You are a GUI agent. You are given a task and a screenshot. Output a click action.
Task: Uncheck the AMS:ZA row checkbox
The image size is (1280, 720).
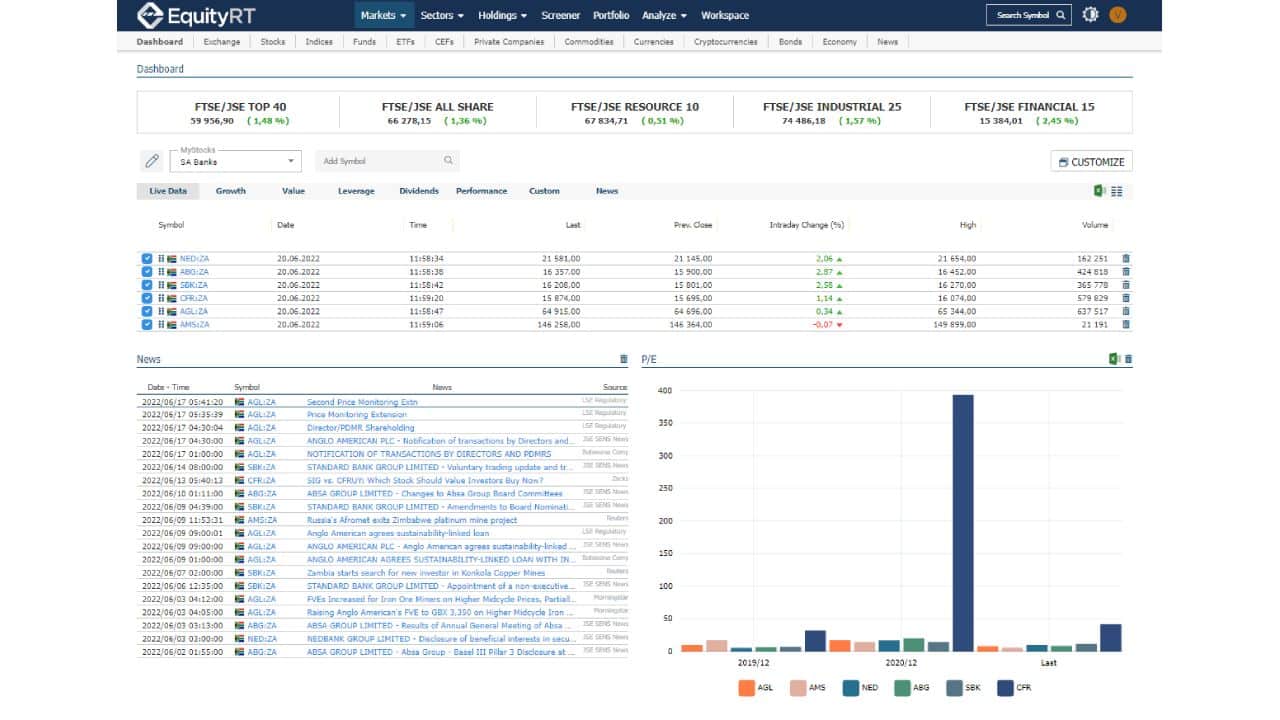pyautogui.click(x=147, y=324)
